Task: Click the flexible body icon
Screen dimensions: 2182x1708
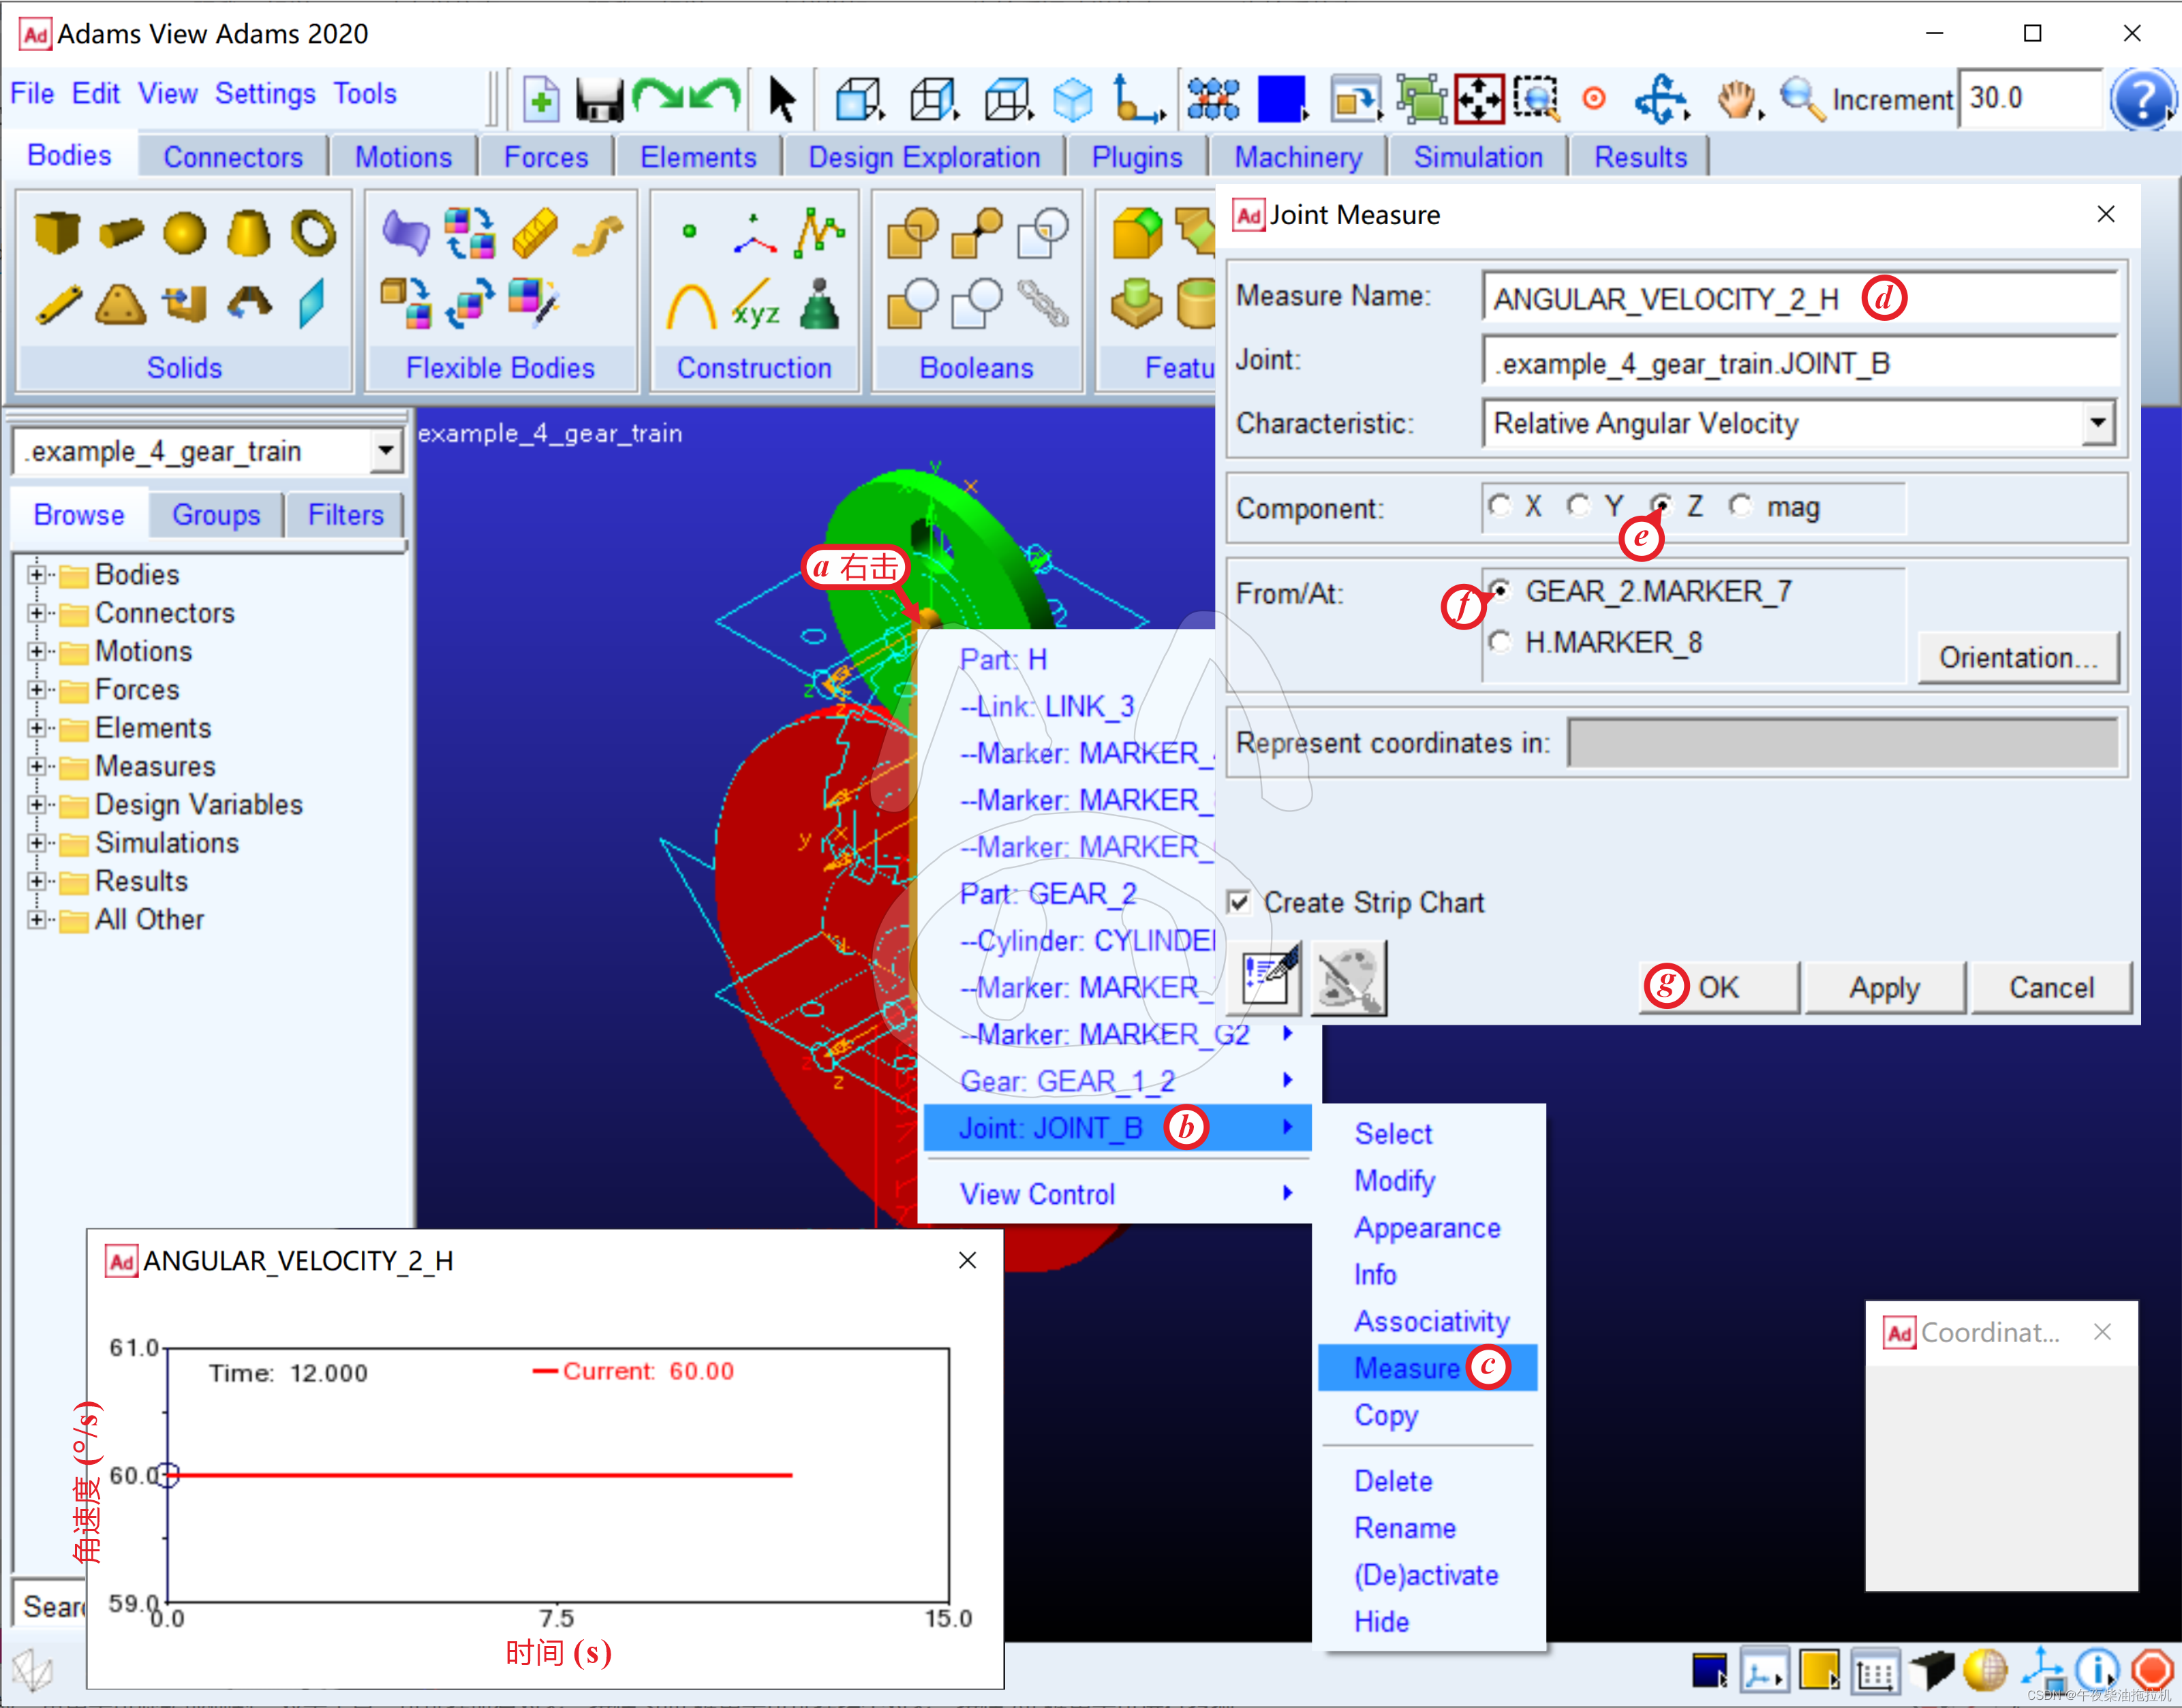Action: (405, 233)
